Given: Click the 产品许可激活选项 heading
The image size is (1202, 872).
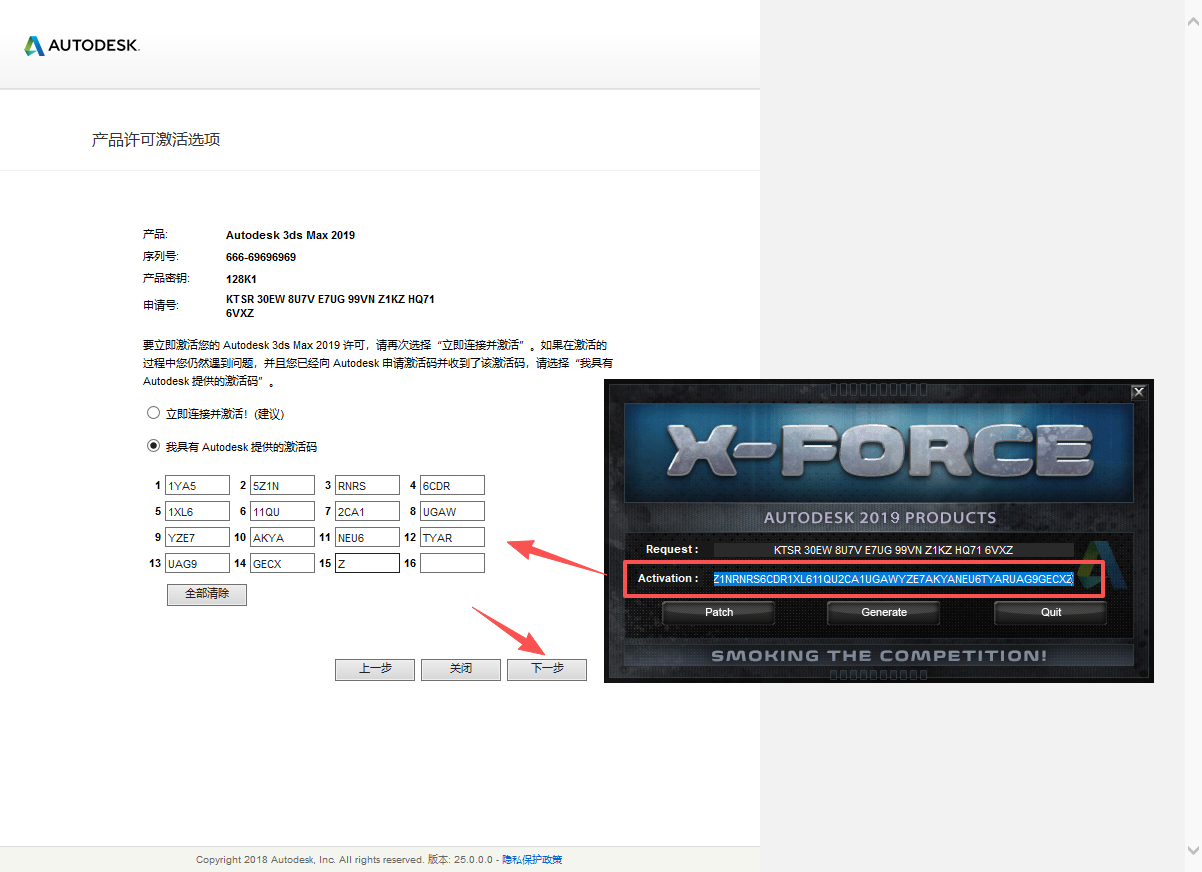Looking at the screenshot, I should pyautogui.click(x=156, y=139).
